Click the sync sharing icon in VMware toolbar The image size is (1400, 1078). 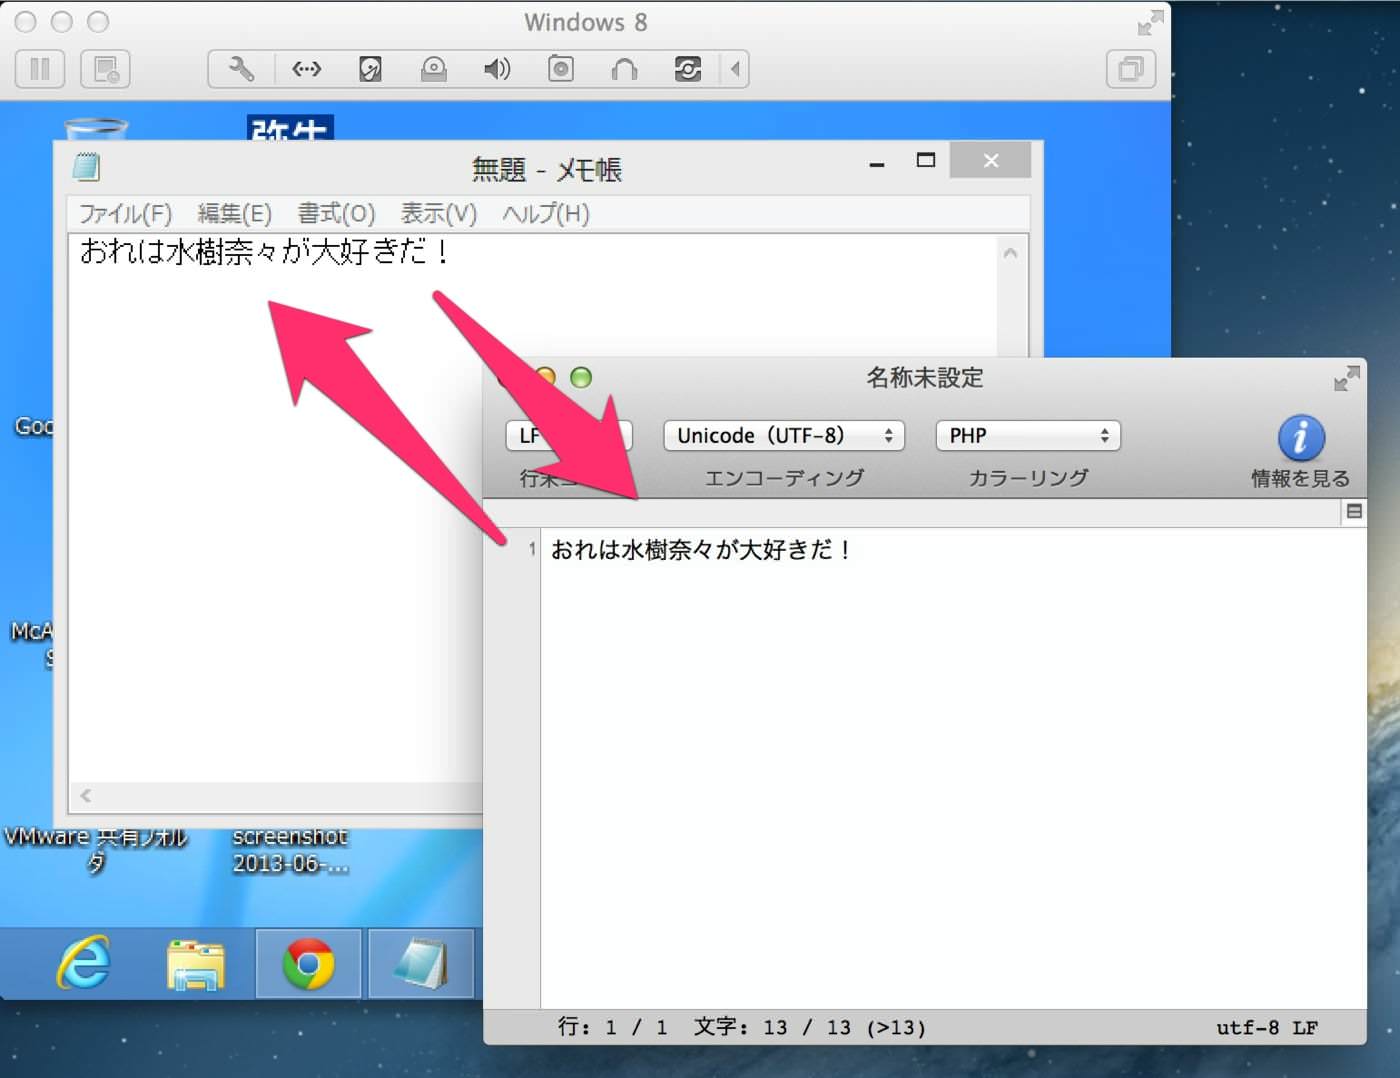click(x=688, y=69)
